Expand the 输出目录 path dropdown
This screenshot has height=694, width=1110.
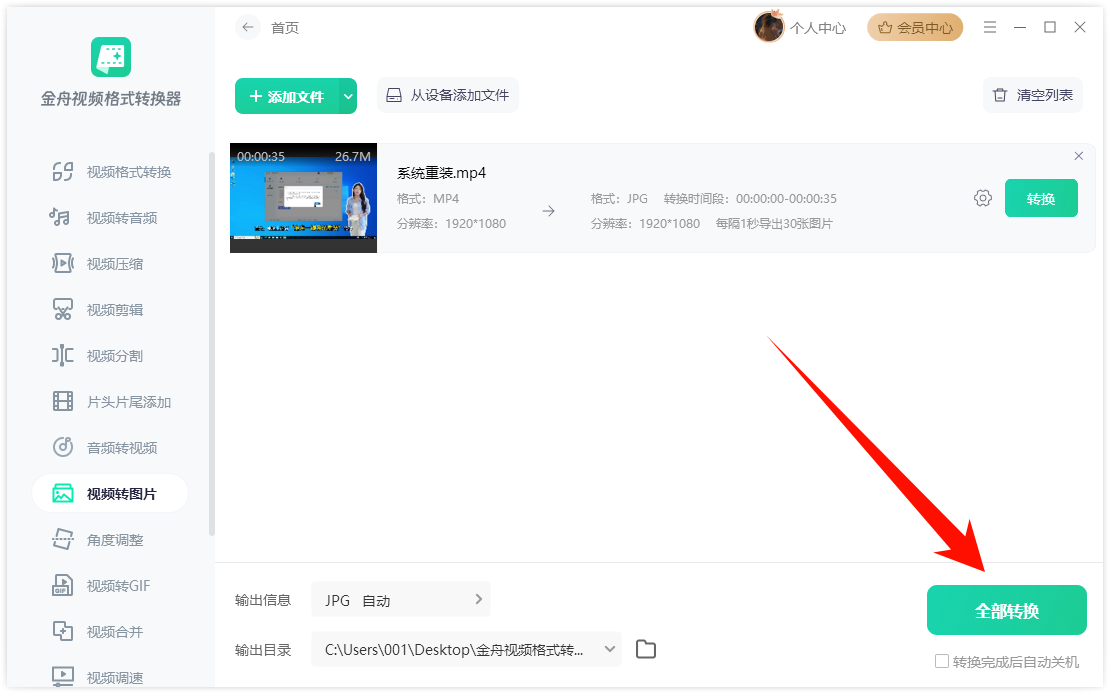[607, 649]
